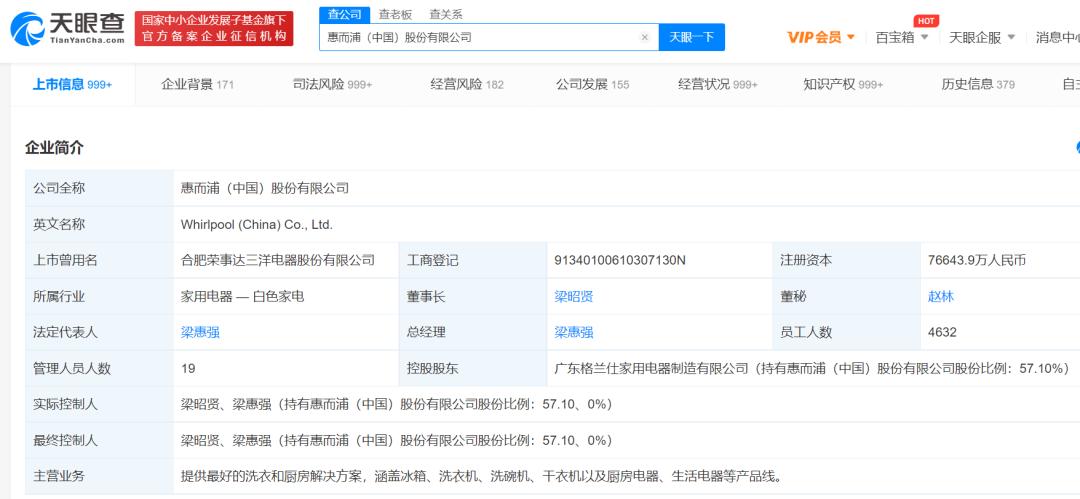Switch to the 经营风险 tab
The image size is (1080, 499).
point(467,85)
